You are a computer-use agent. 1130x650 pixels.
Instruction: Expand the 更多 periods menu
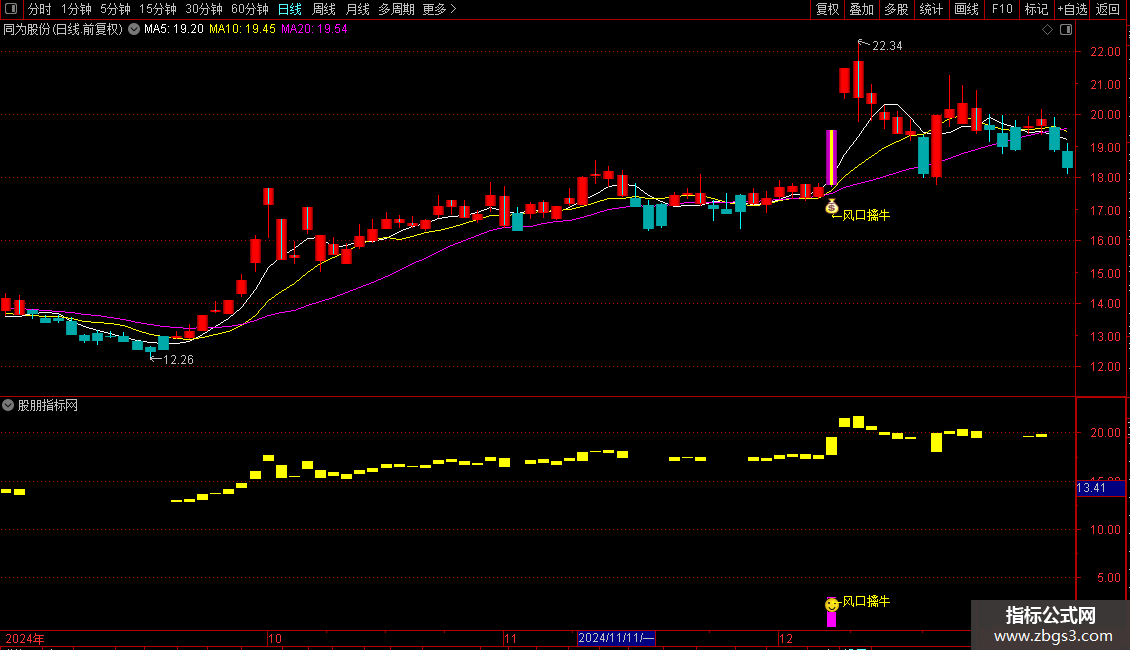[439, 9]
